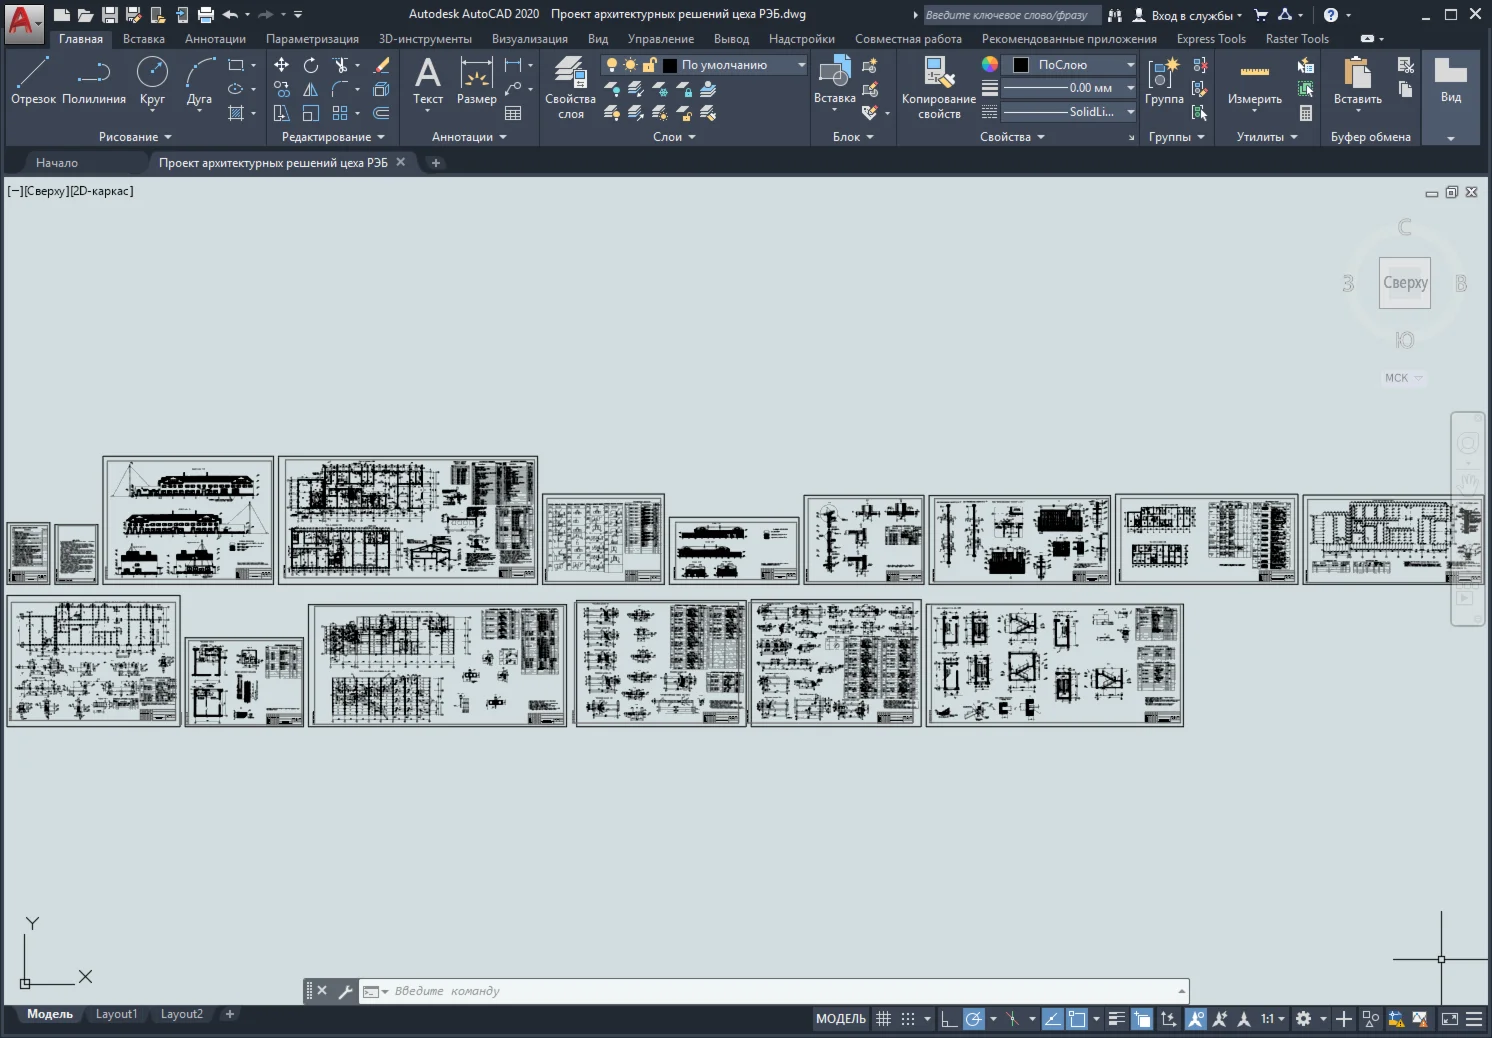
Task: Click the black ПоСлою color swatch
Action: click(x=1021, y=65)
